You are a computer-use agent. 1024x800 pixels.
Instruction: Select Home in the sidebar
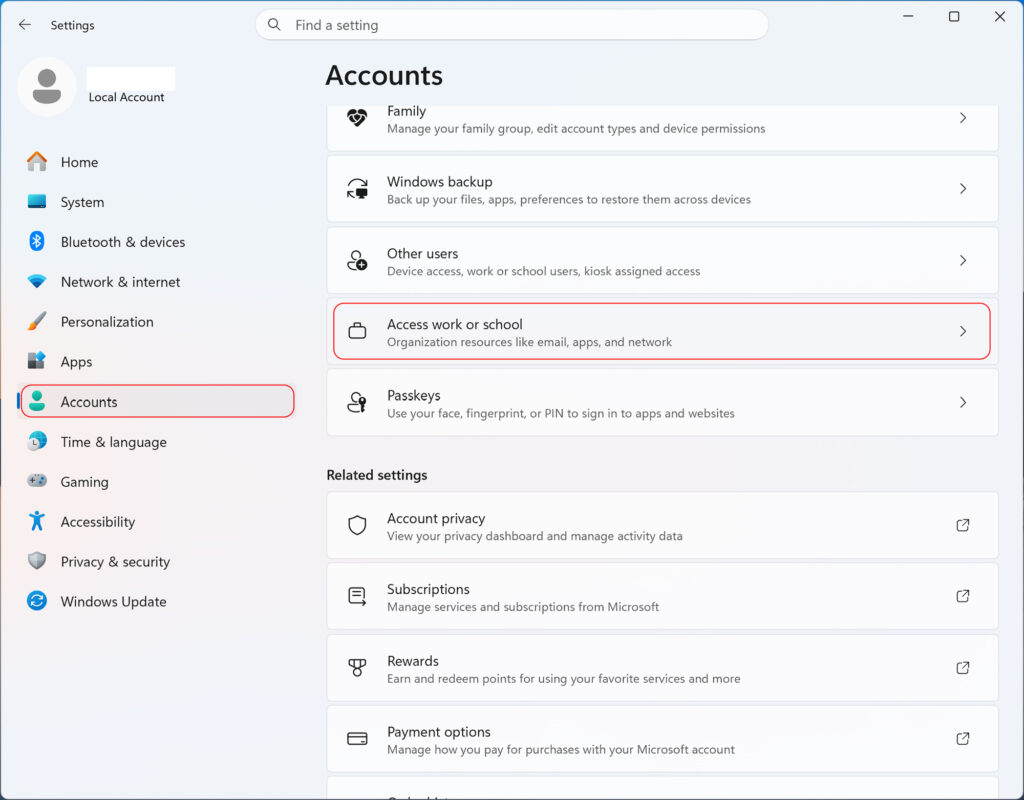point(156,162)
